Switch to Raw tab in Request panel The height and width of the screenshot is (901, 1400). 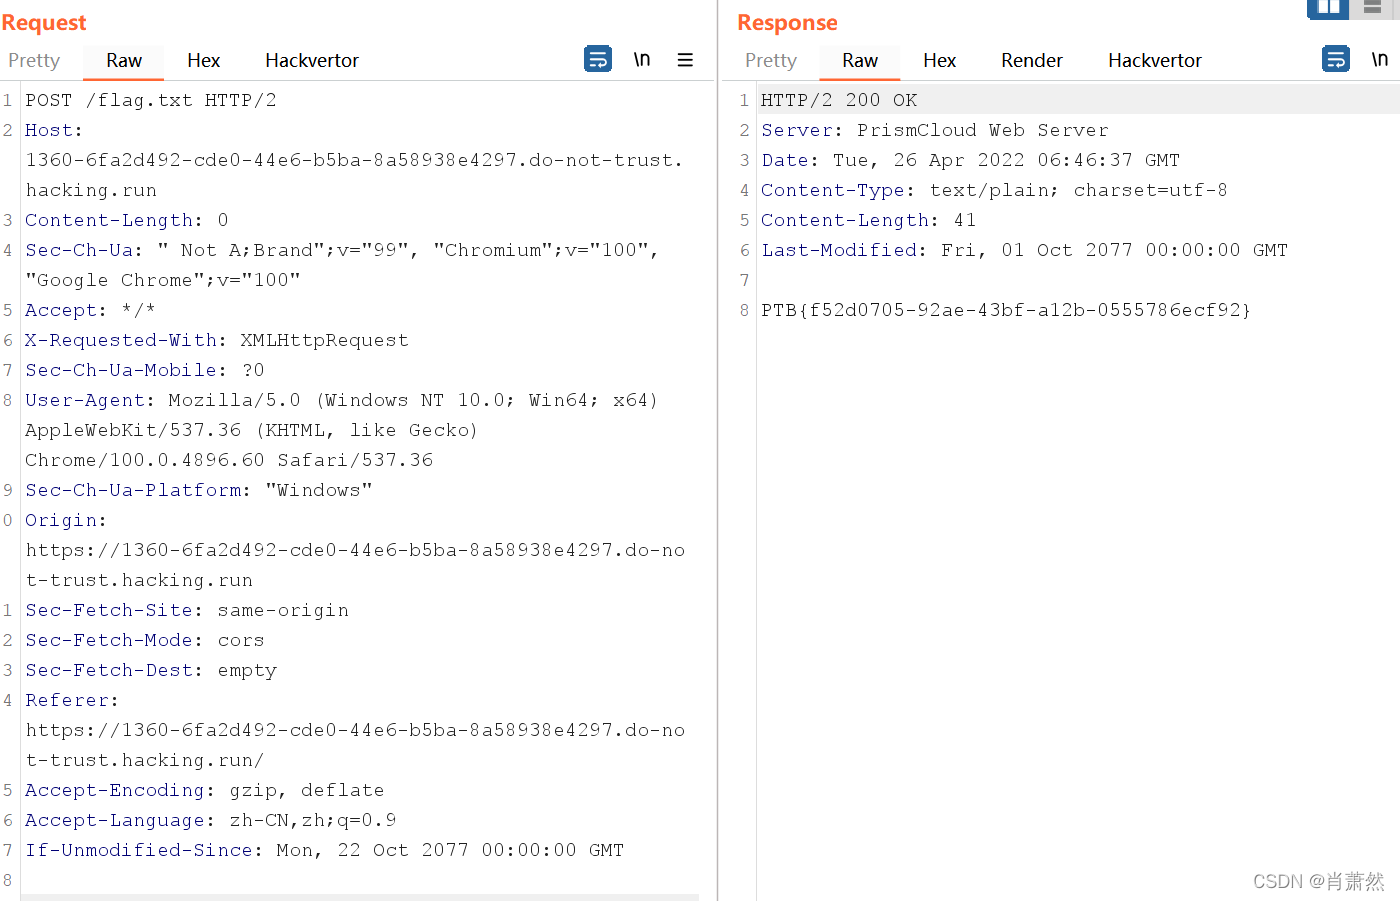coord(124,60)
